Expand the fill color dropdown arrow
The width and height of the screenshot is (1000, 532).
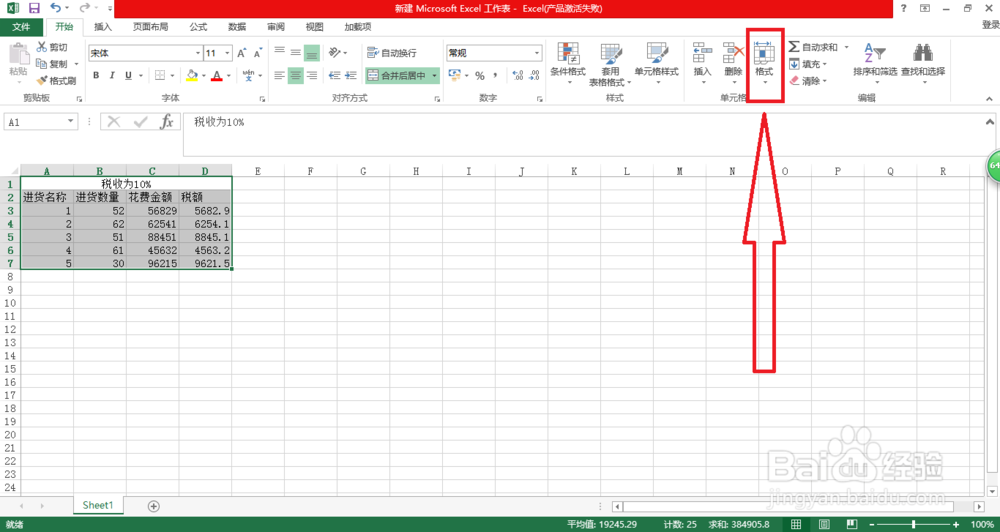click(204, 76)
